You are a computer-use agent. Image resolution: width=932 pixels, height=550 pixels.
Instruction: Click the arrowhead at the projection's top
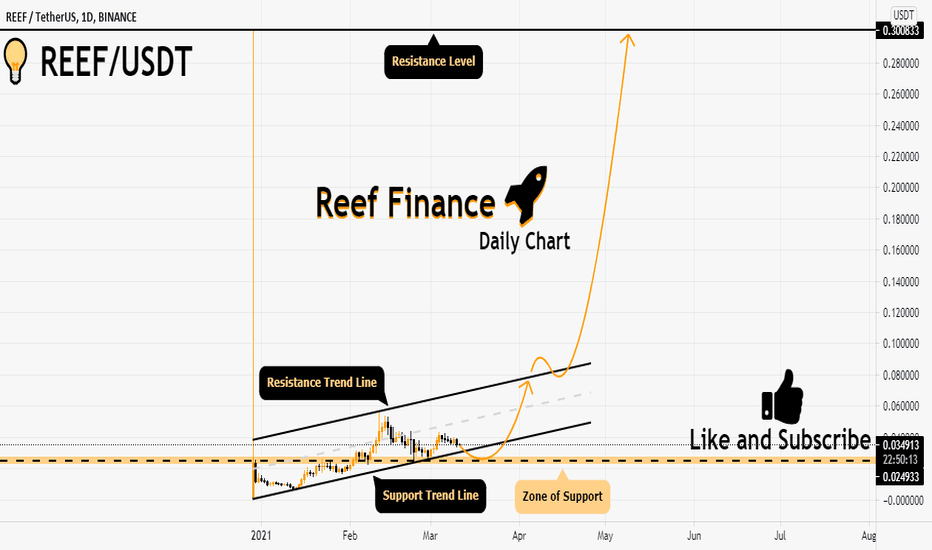628,40
